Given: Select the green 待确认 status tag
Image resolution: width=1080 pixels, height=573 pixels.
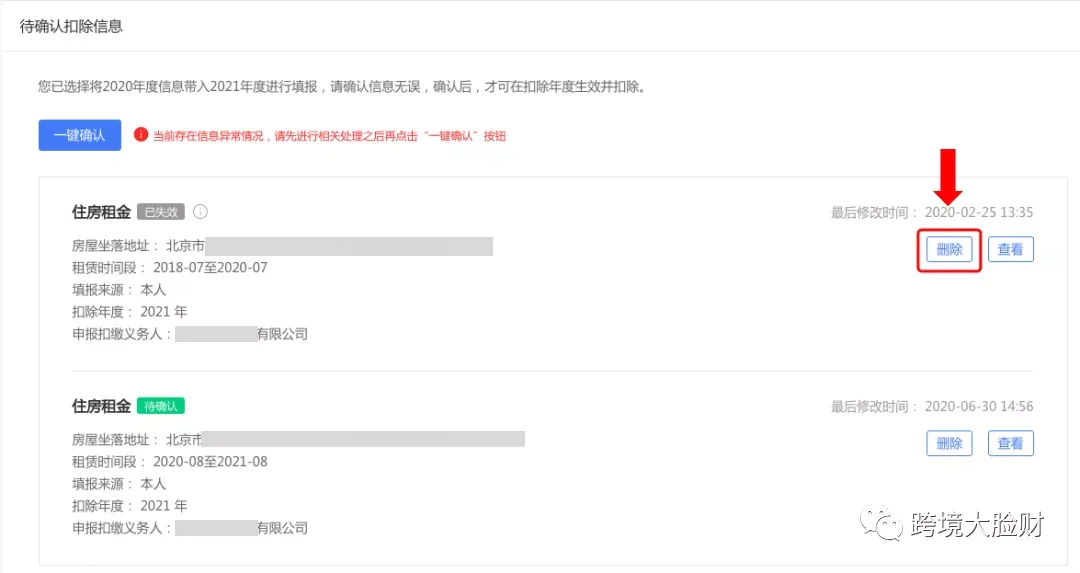Looking at the screenshot, I should pos(161,406).
